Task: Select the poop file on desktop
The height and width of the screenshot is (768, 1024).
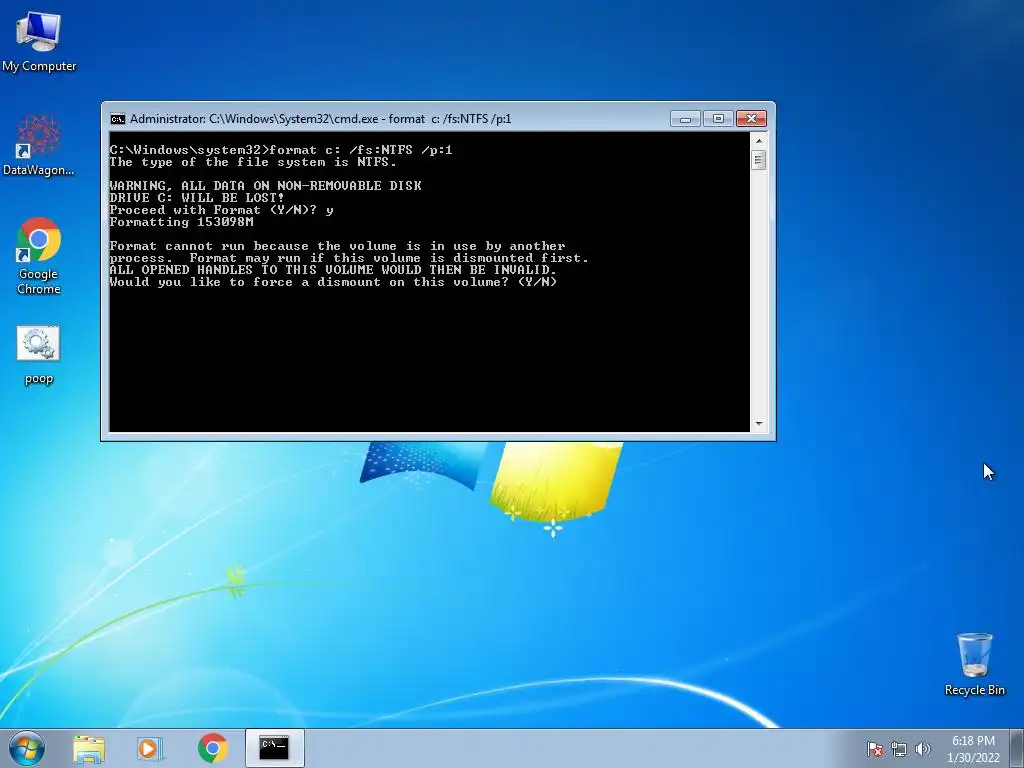Action: click(39, 355)
